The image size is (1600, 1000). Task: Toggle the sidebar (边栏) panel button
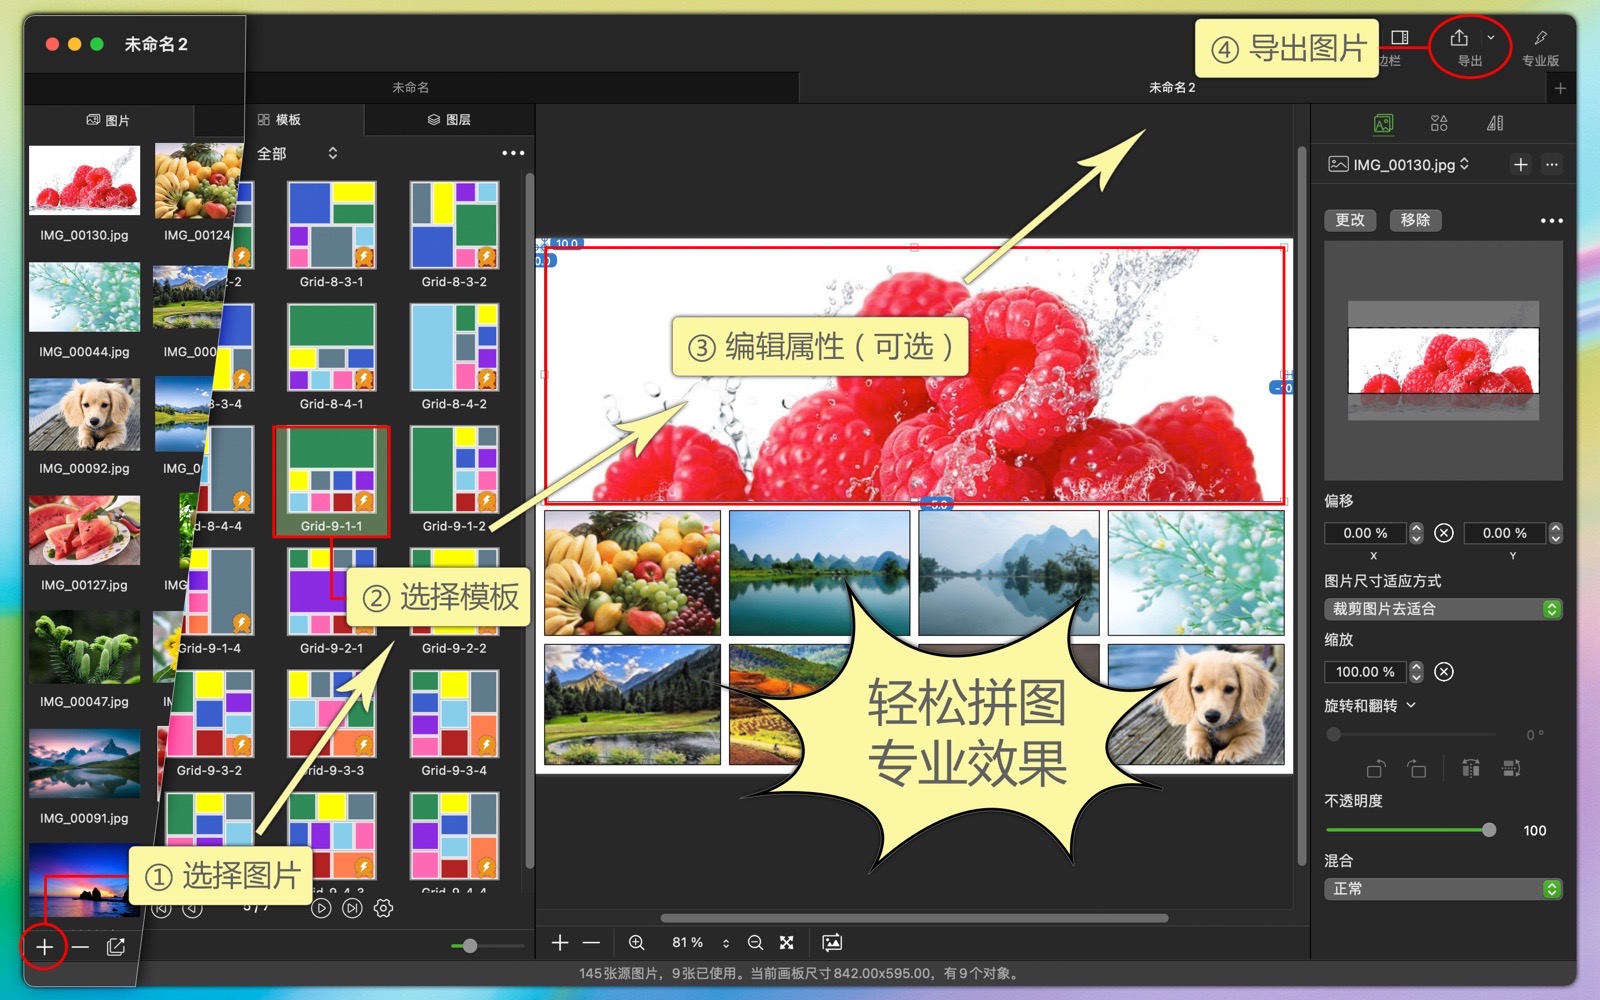click(x=1400, y=39)
